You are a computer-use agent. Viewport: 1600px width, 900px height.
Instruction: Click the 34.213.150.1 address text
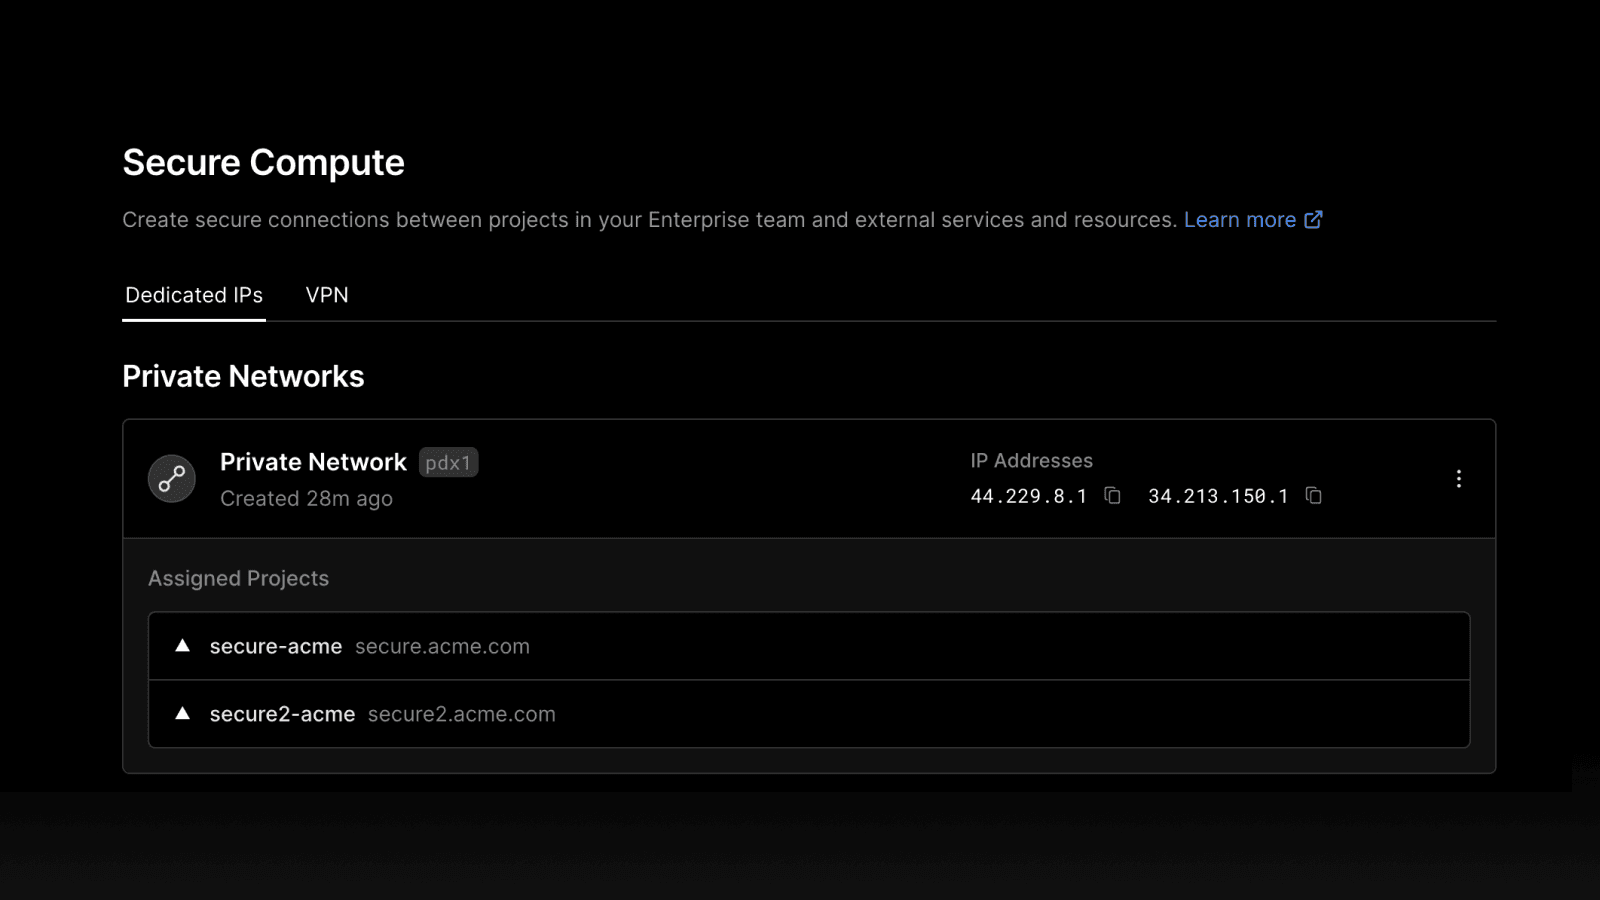coord(1218,497)
